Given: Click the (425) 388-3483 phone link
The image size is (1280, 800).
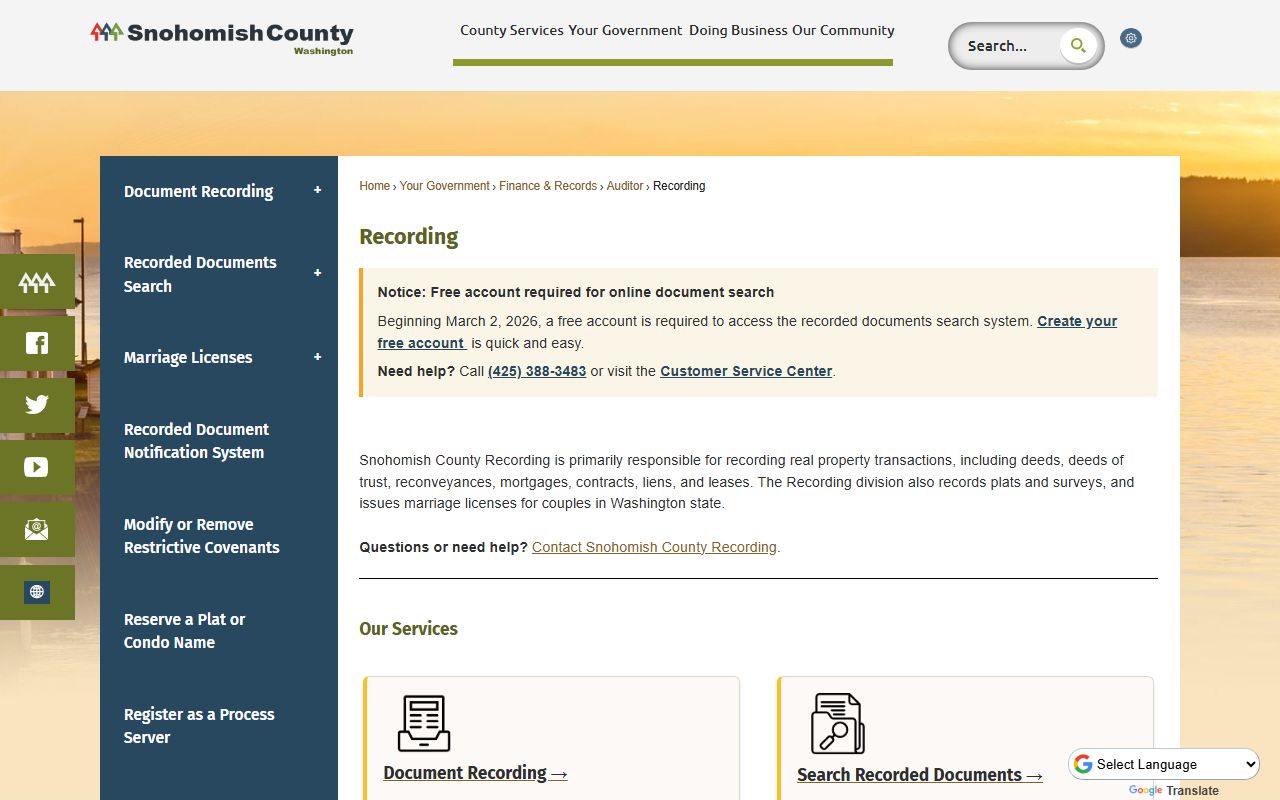Looking at the screenshot, I should tap(537, 371).
